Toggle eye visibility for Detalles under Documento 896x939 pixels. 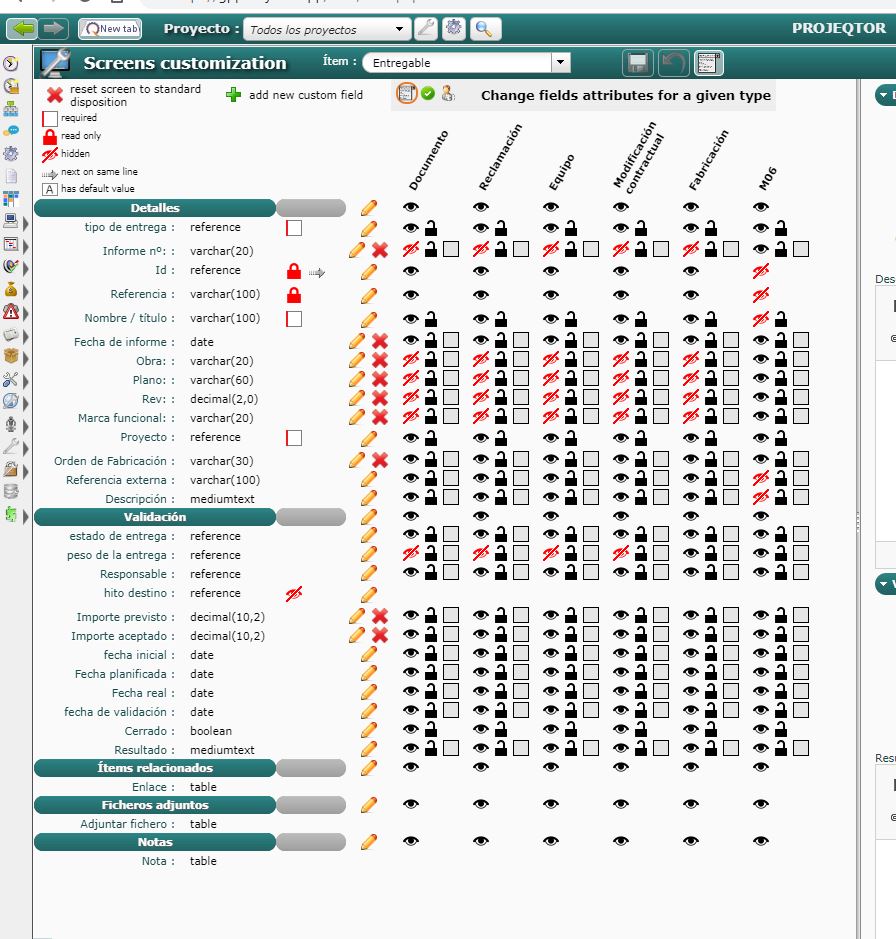(x=411, y=207)
